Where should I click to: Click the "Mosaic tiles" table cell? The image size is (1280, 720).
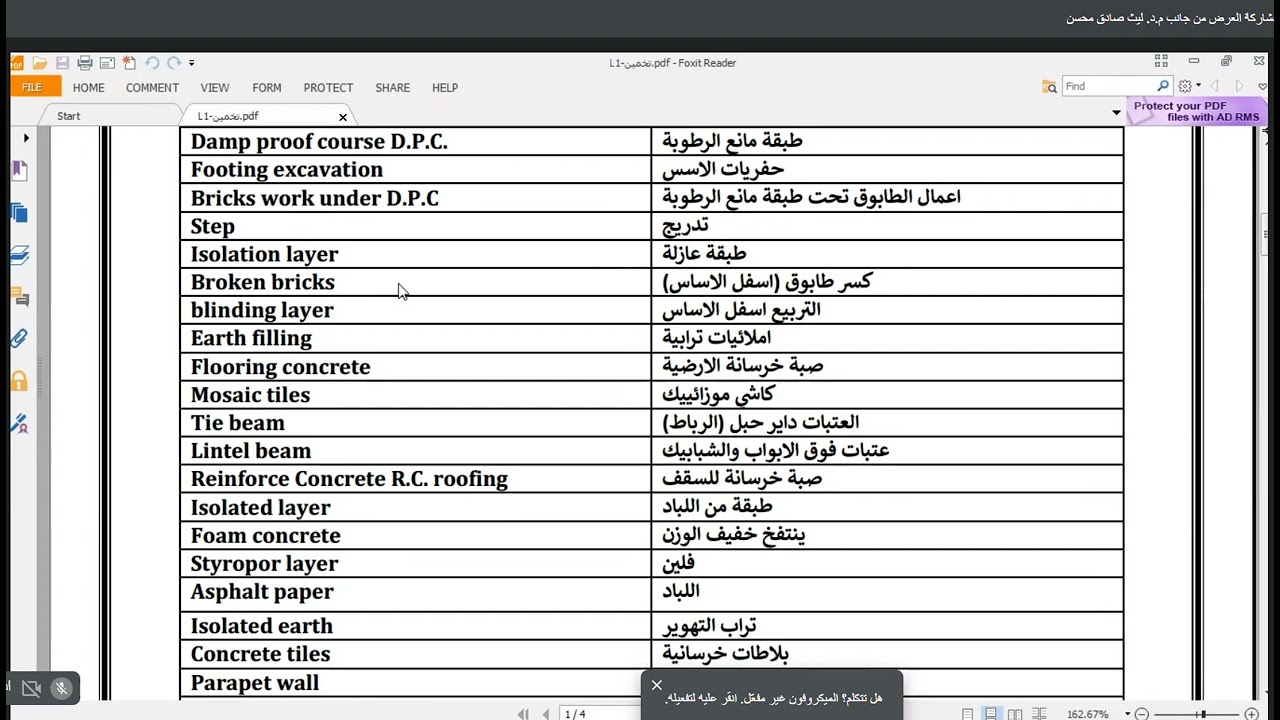click(x=416, y=395)
